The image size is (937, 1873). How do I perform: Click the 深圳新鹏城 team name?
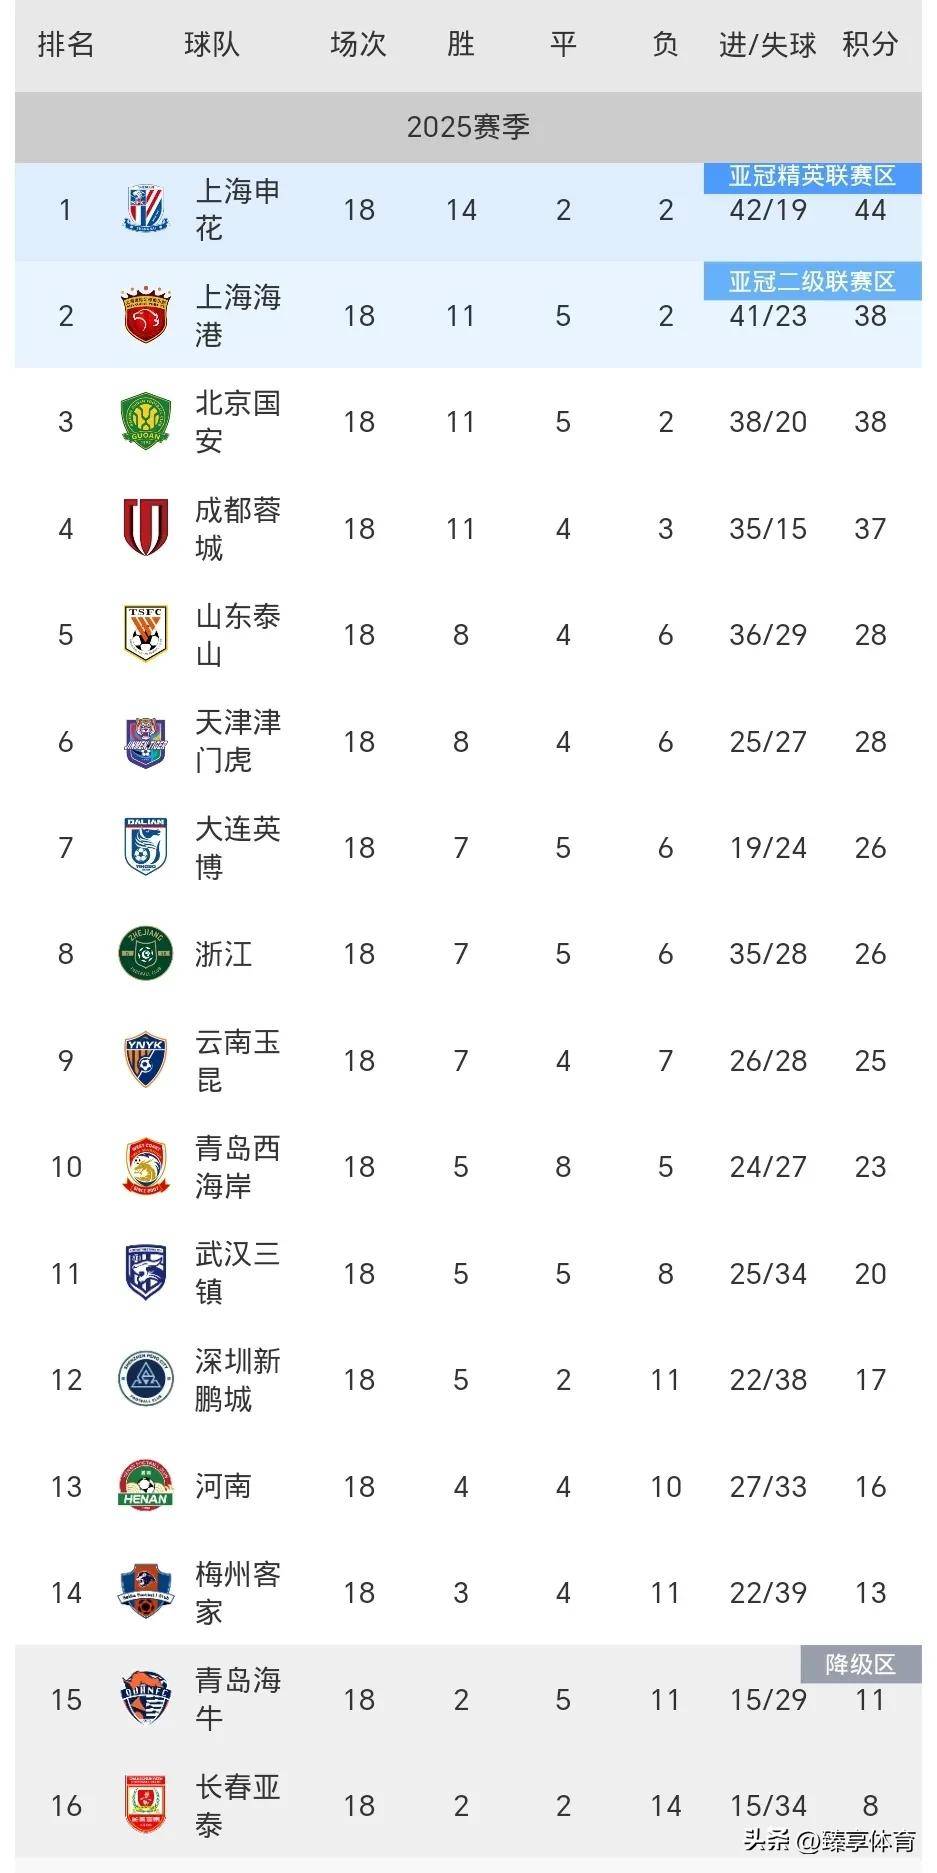pyautogui.click(x=237, y=1380)
